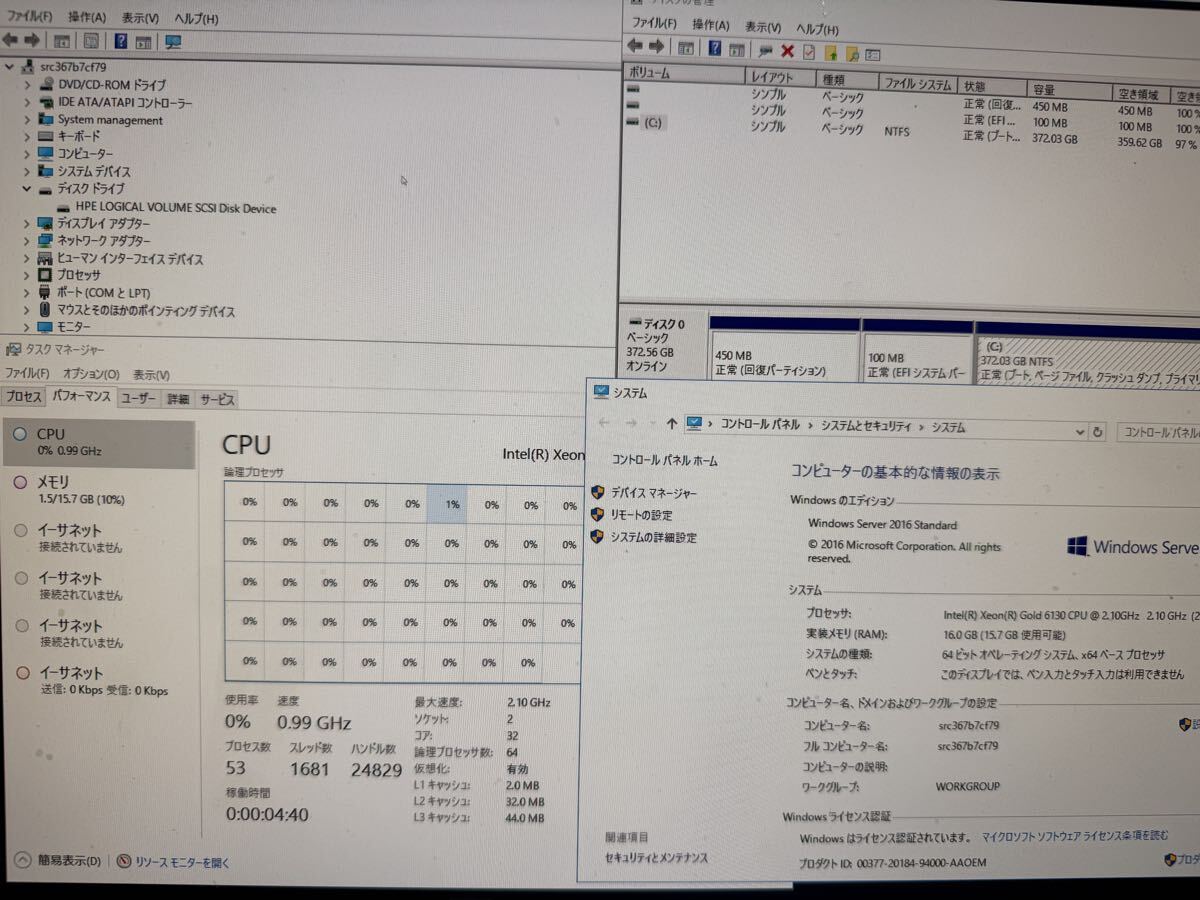
Task: Switch to the プロセス tab in Task Manager
Action: (23, 397)
